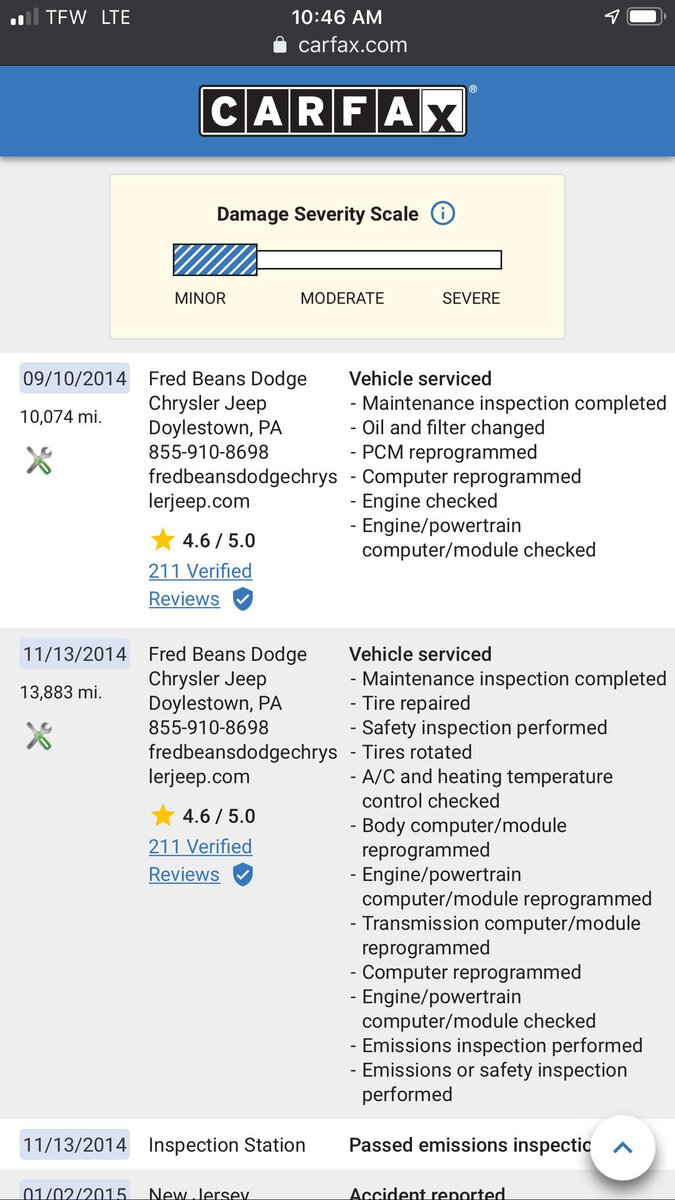This screenshot has width=675, height=1200.
Task: Click wrench service icon for 11/13/2014 entry
Action: pos(39,736)
